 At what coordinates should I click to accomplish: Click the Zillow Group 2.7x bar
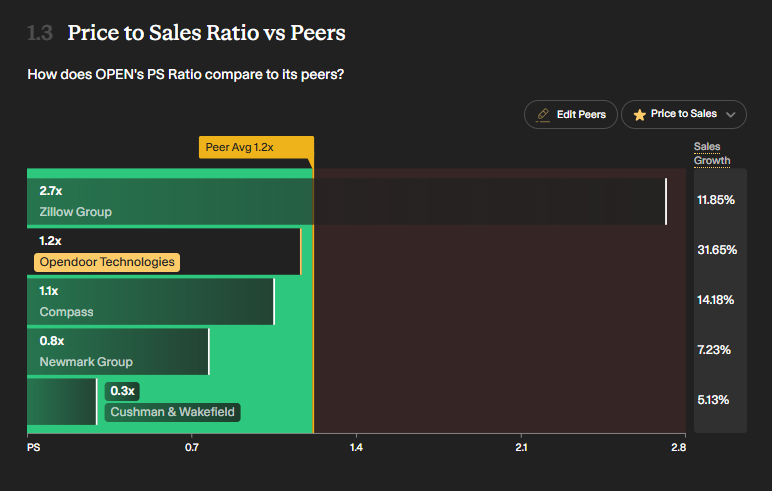click(x=347, y=201)
